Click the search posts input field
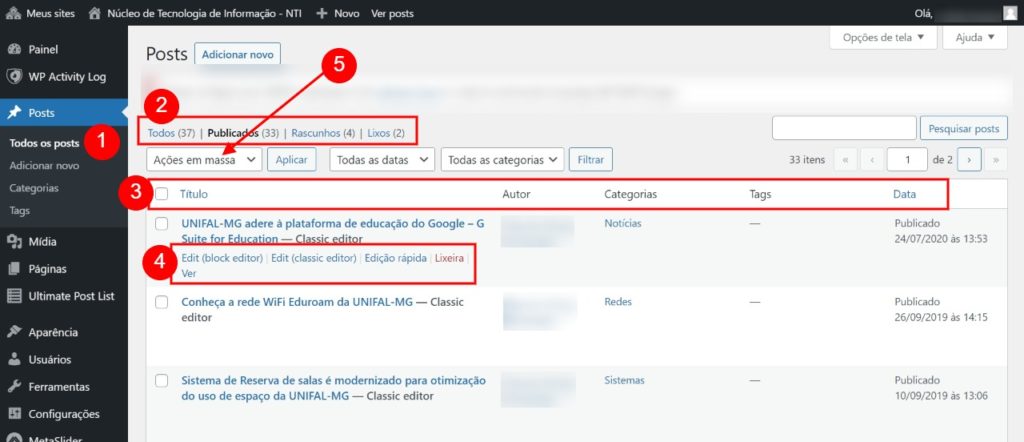This screenshot has height=442, width=1024. pos(844,129)
